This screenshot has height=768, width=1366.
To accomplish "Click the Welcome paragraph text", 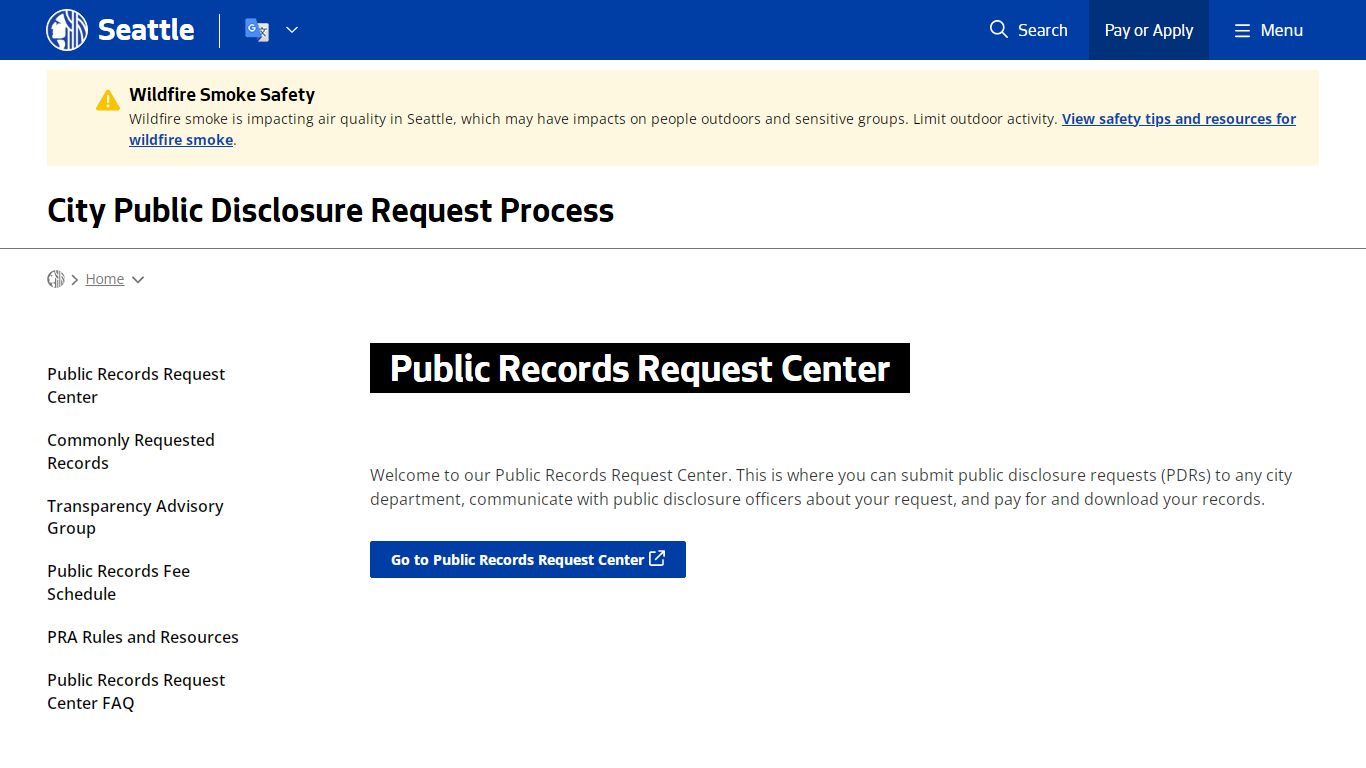I will (831, 487).
